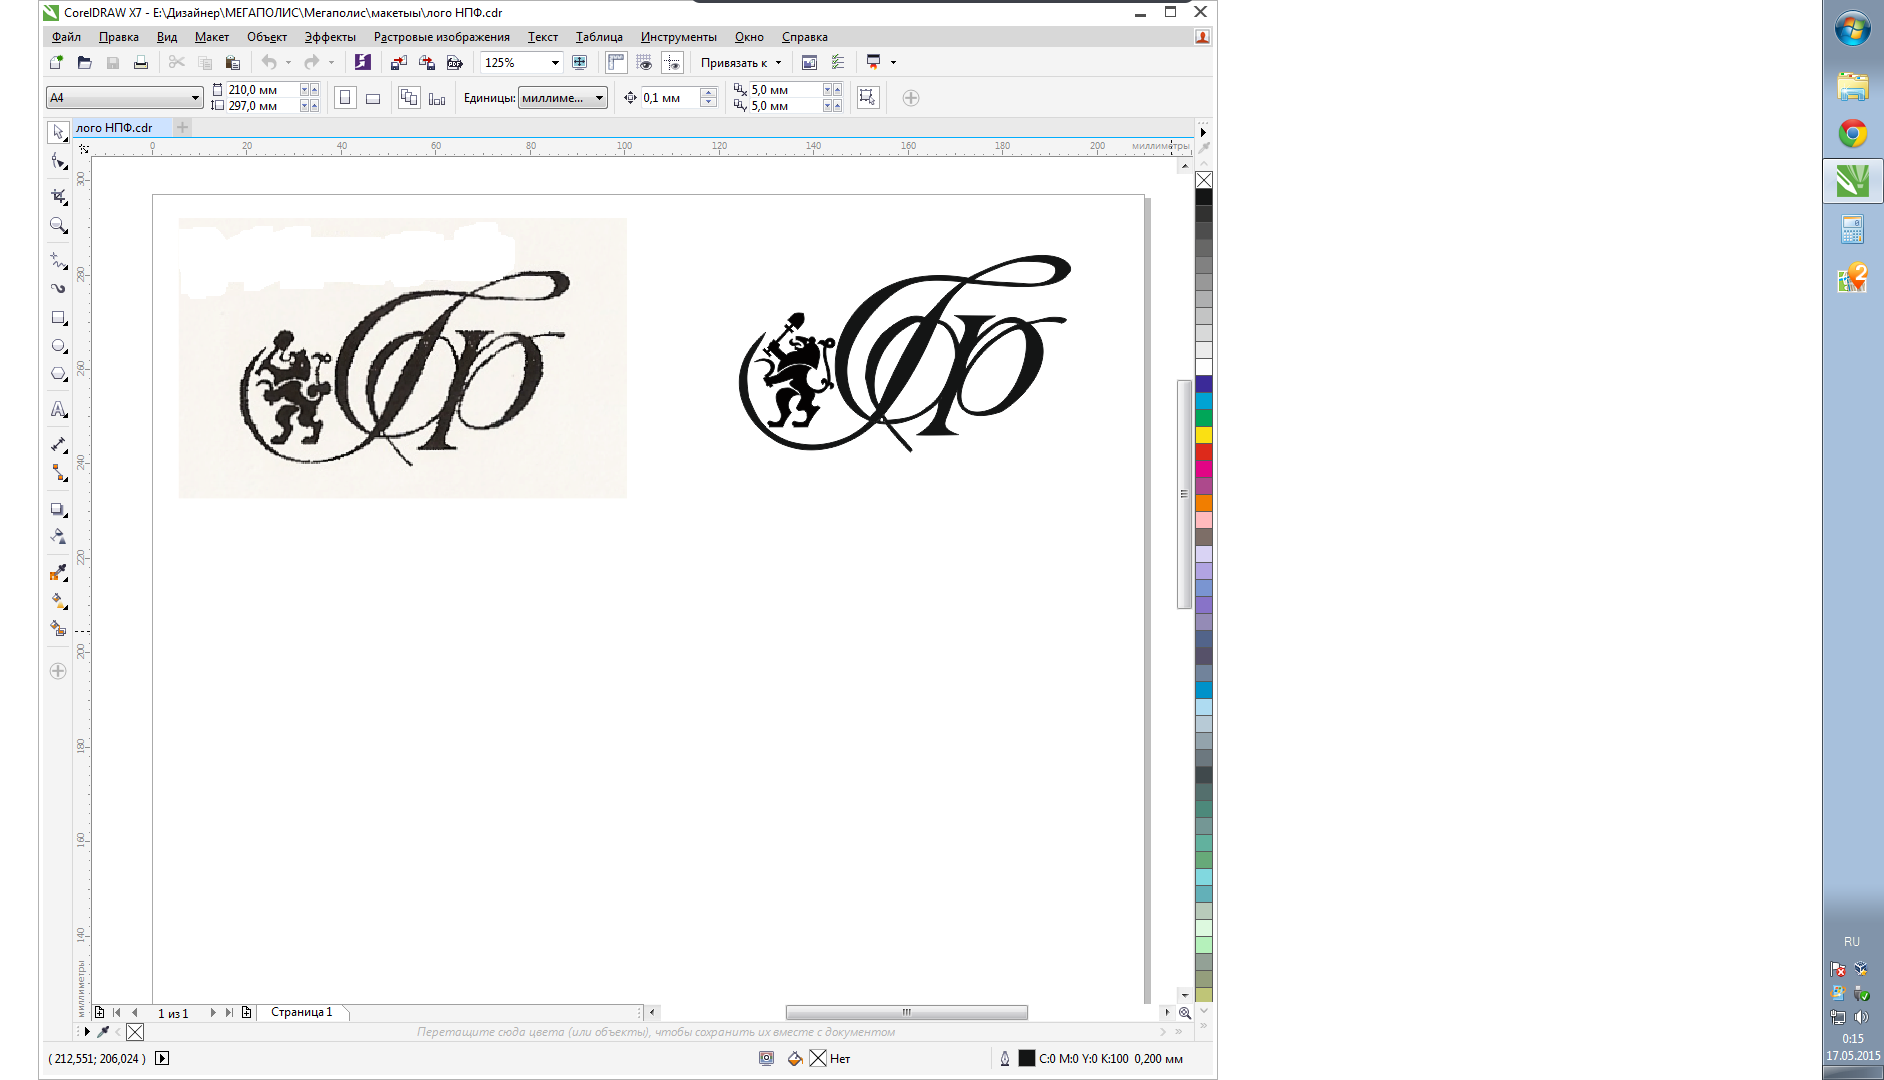Screen dimensions: 1884x1080
Task: Click the Paste icon
Action: 233,62
